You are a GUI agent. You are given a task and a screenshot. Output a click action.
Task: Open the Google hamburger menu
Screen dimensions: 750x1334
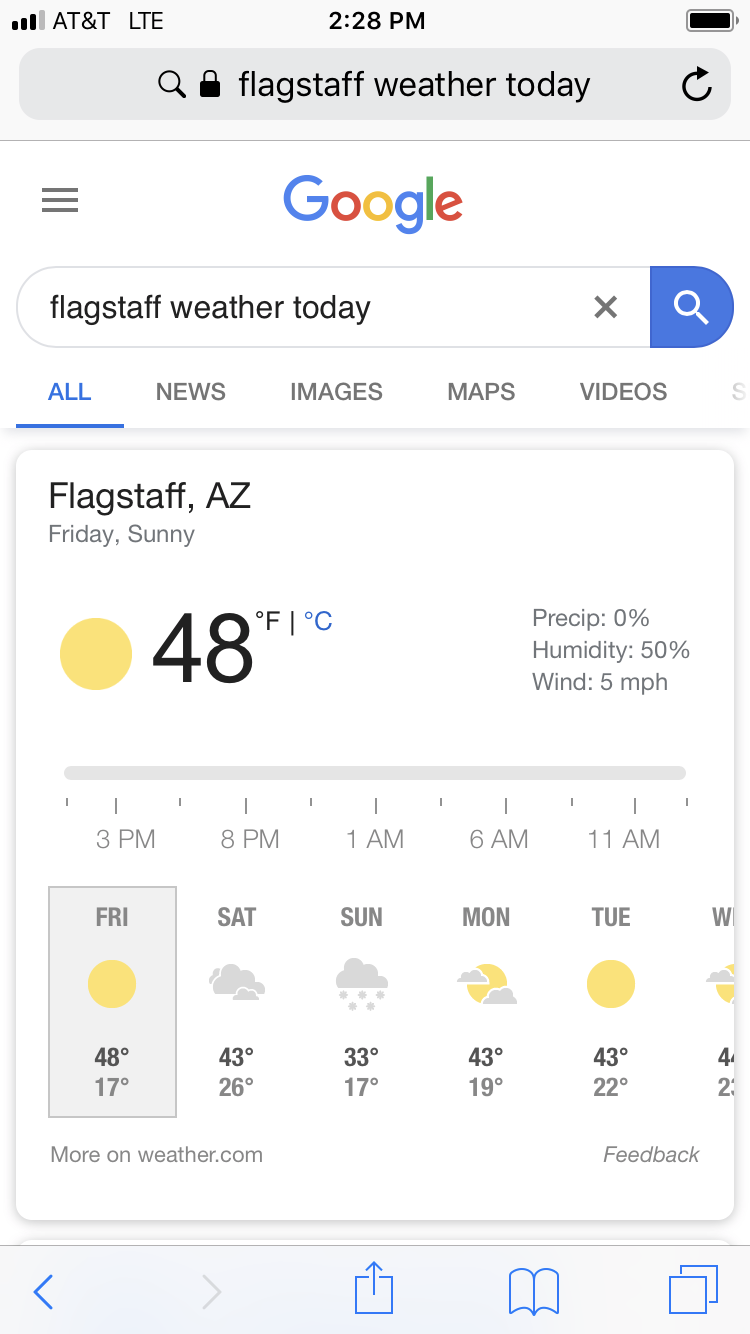click(60, 201)
